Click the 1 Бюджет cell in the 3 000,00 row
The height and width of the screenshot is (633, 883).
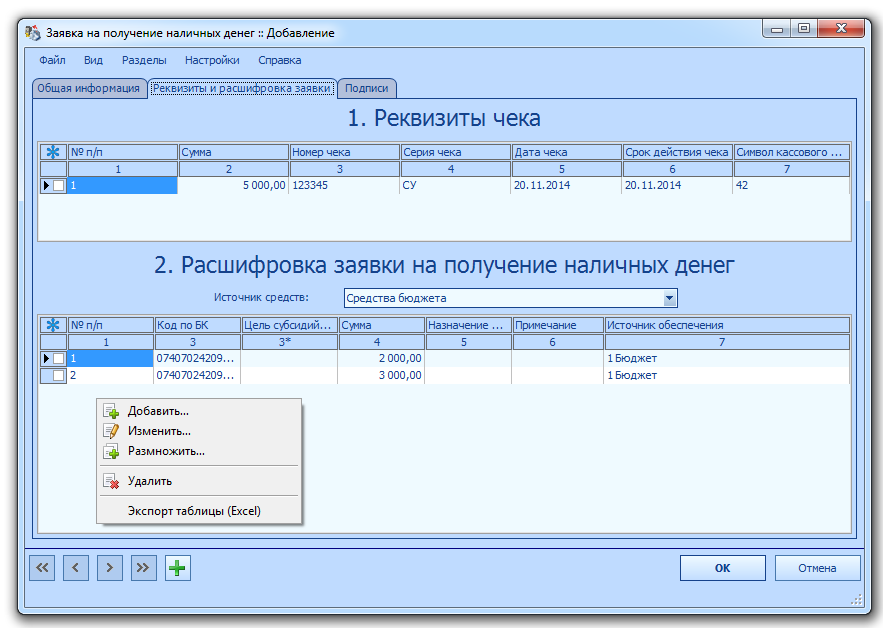pos(726,376)
